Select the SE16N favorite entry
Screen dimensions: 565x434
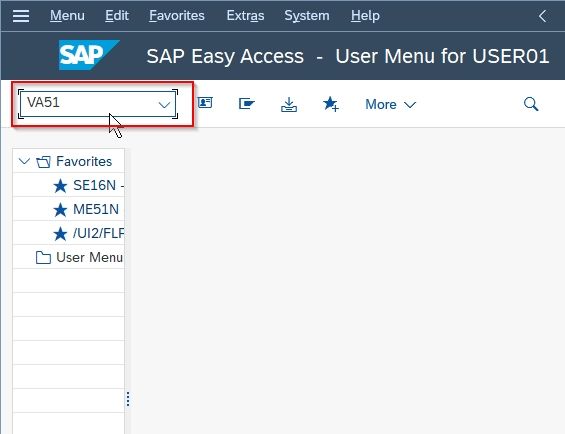[x=89, y=185]
